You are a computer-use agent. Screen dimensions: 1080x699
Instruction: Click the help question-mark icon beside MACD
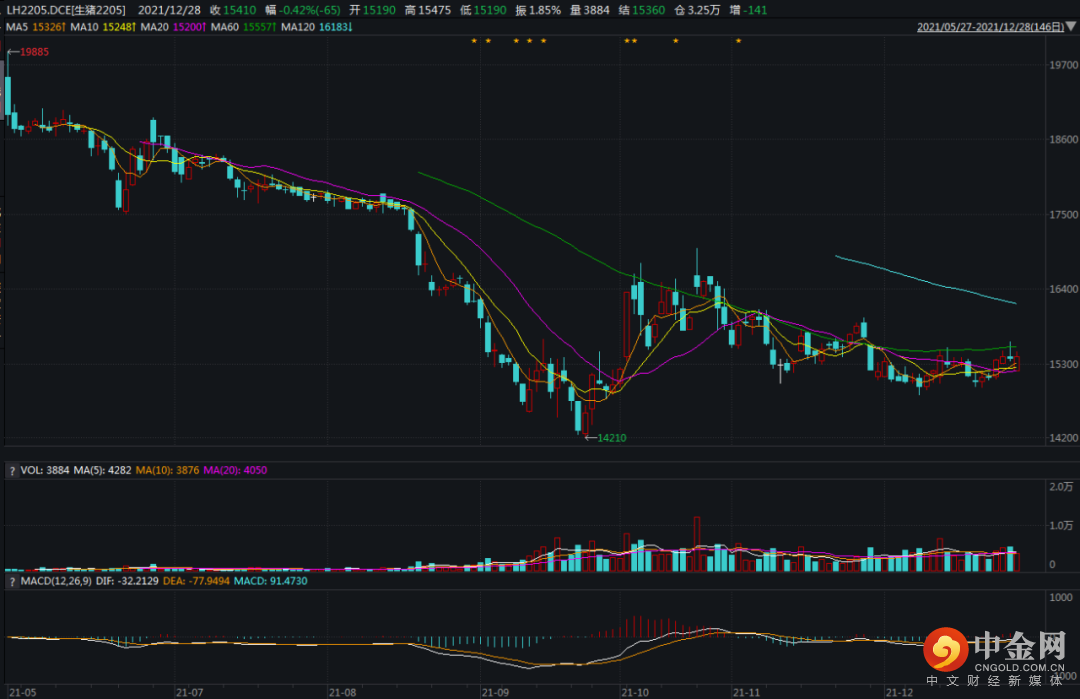(10, 581)
